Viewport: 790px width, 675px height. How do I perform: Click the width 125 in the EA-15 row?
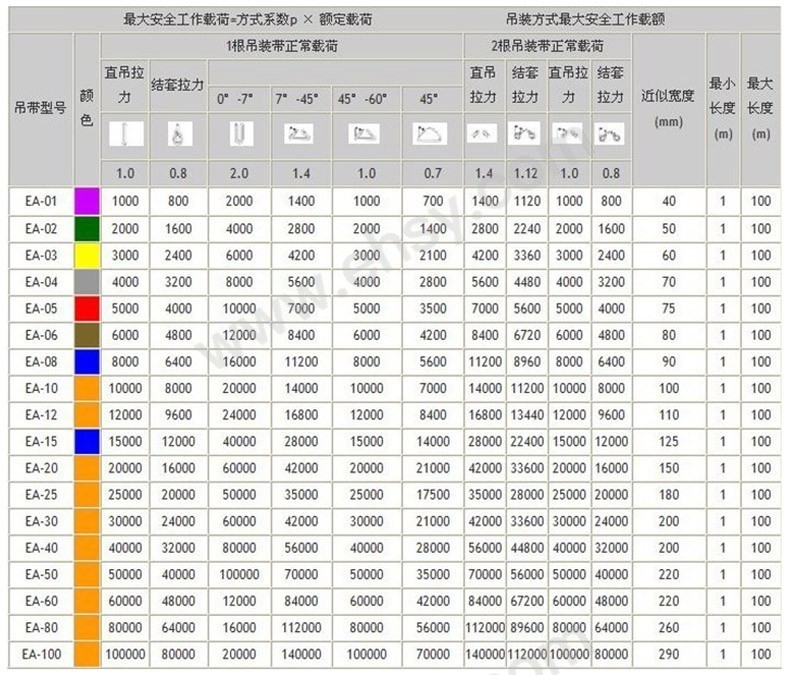tap(669, 442)
